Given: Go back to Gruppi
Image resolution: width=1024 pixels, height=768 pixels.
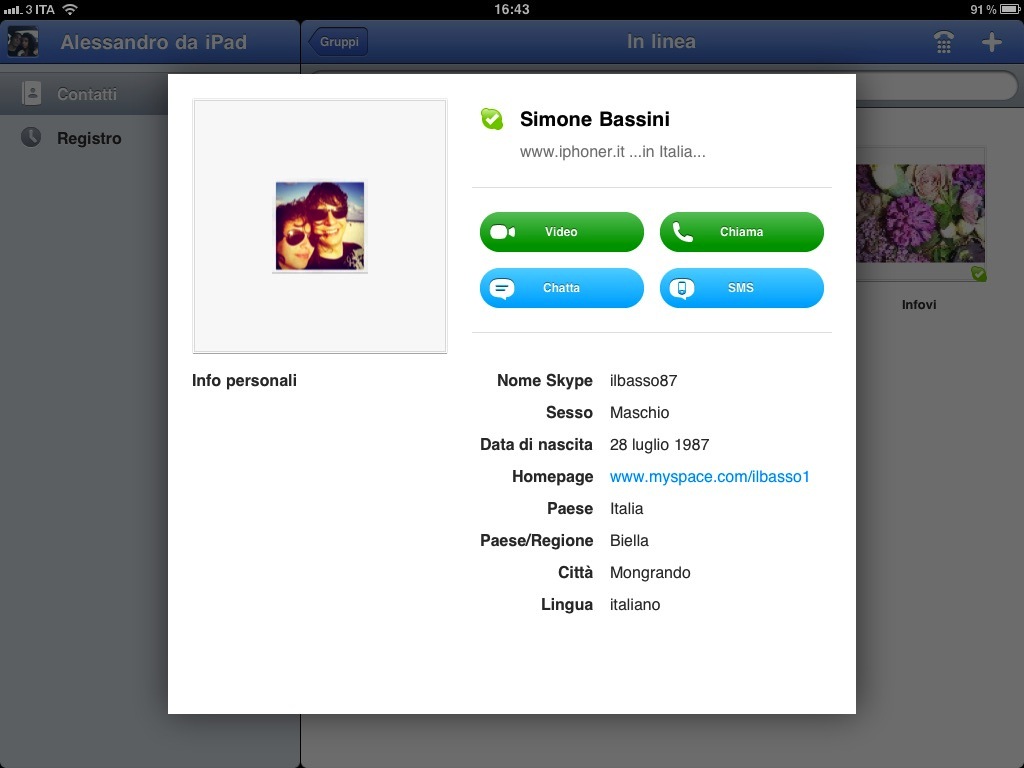Looking at the screenshot, I should tap(338, 42).
